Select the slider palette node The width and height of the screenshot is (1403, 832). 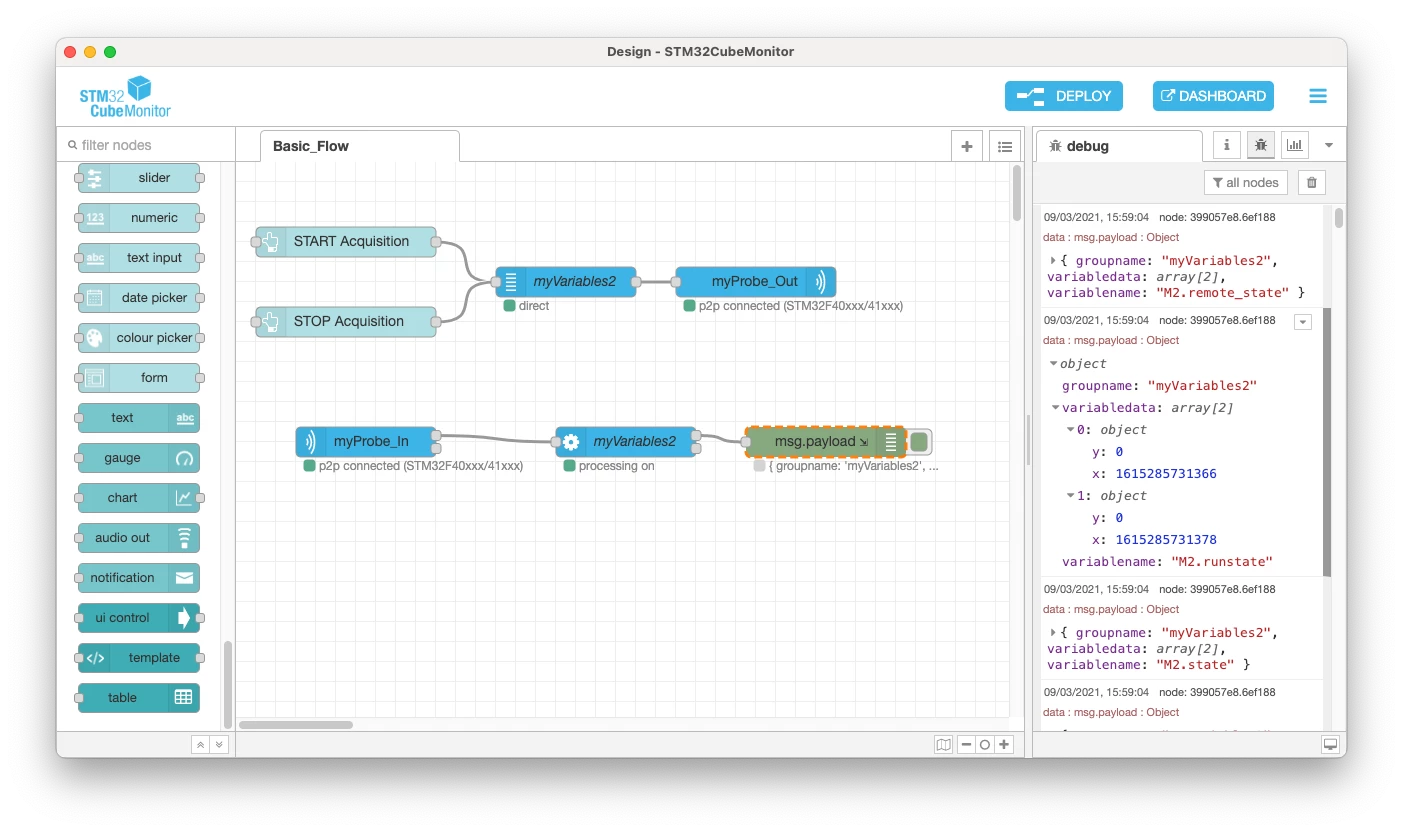[x=139, y=178]
